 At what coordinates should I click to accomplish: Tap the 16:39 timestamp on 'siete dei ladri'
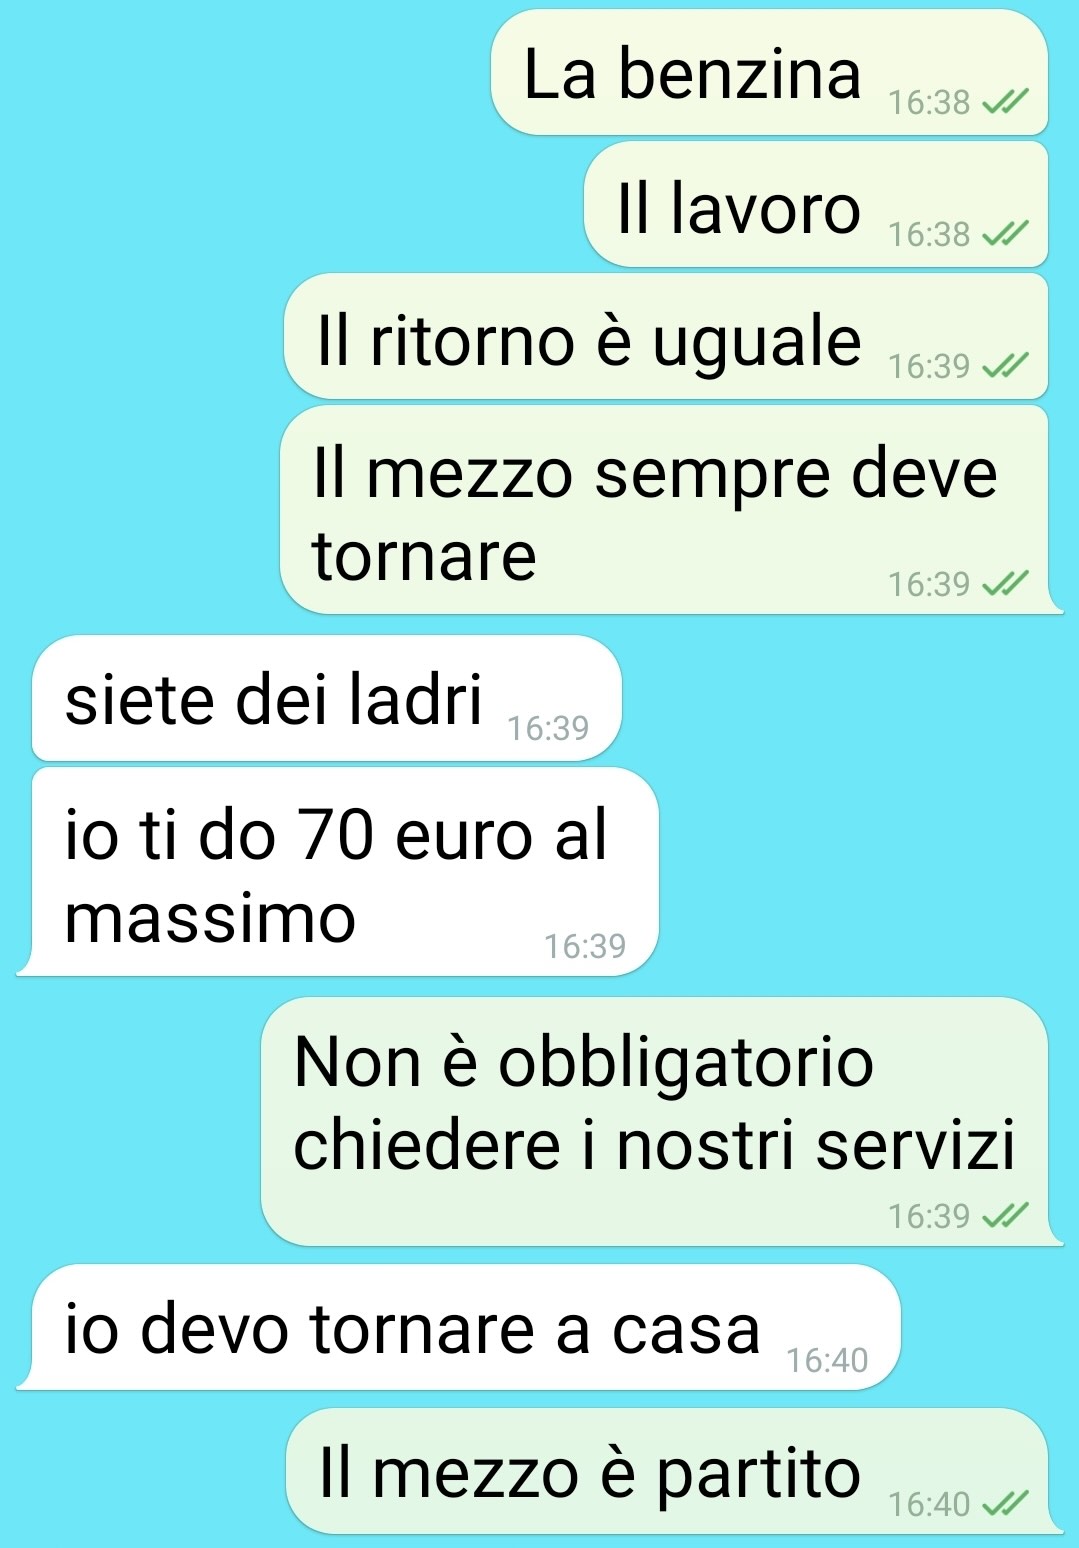point(548,728)
